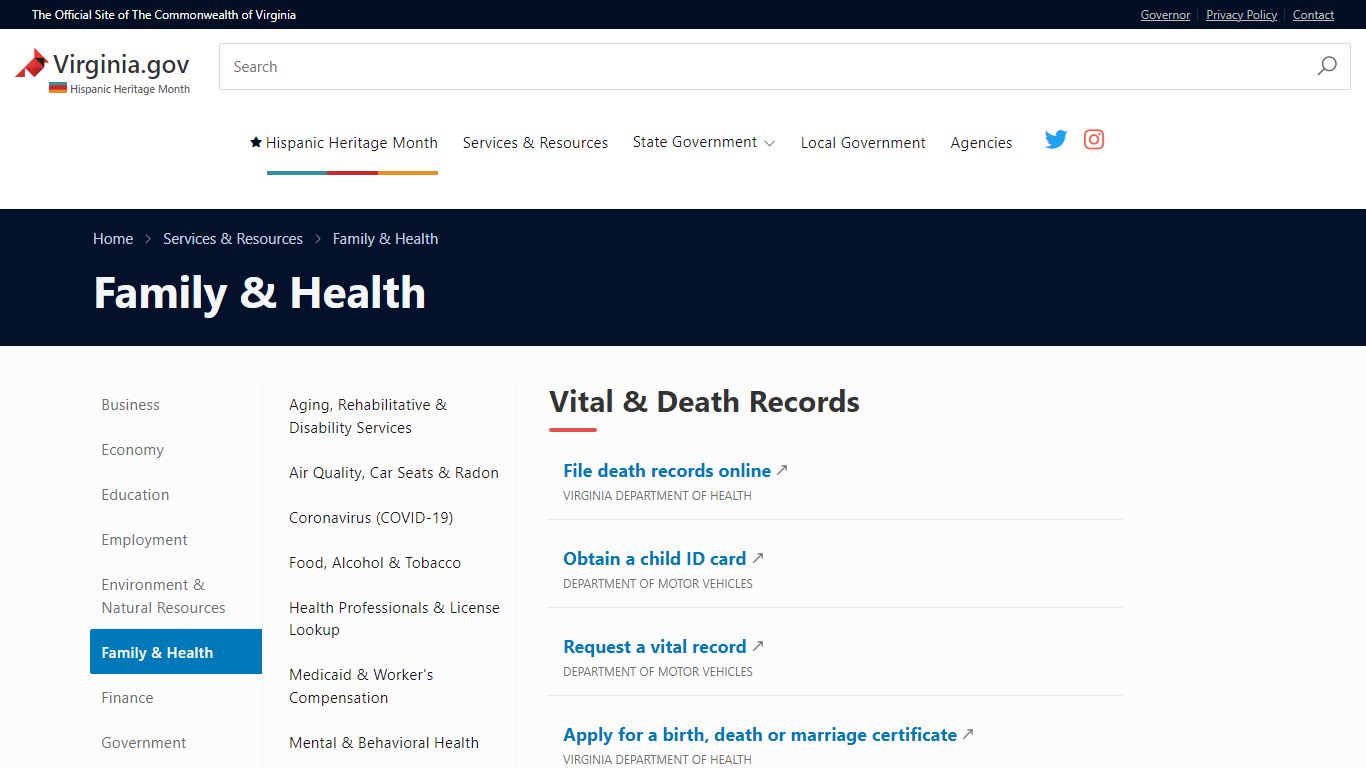The image size is (1366, 768).
Task: Select Education in left sidebar
Action: click(x=135, y=495)
